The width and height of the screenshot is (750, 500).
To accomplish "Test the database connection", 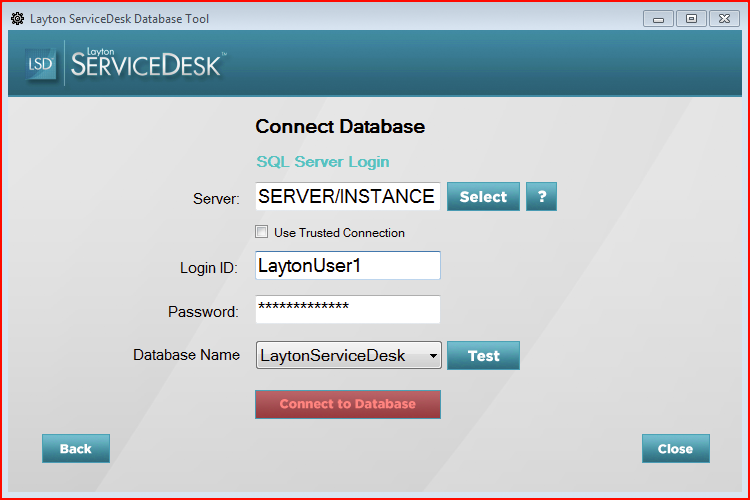I will coord(484,356).
